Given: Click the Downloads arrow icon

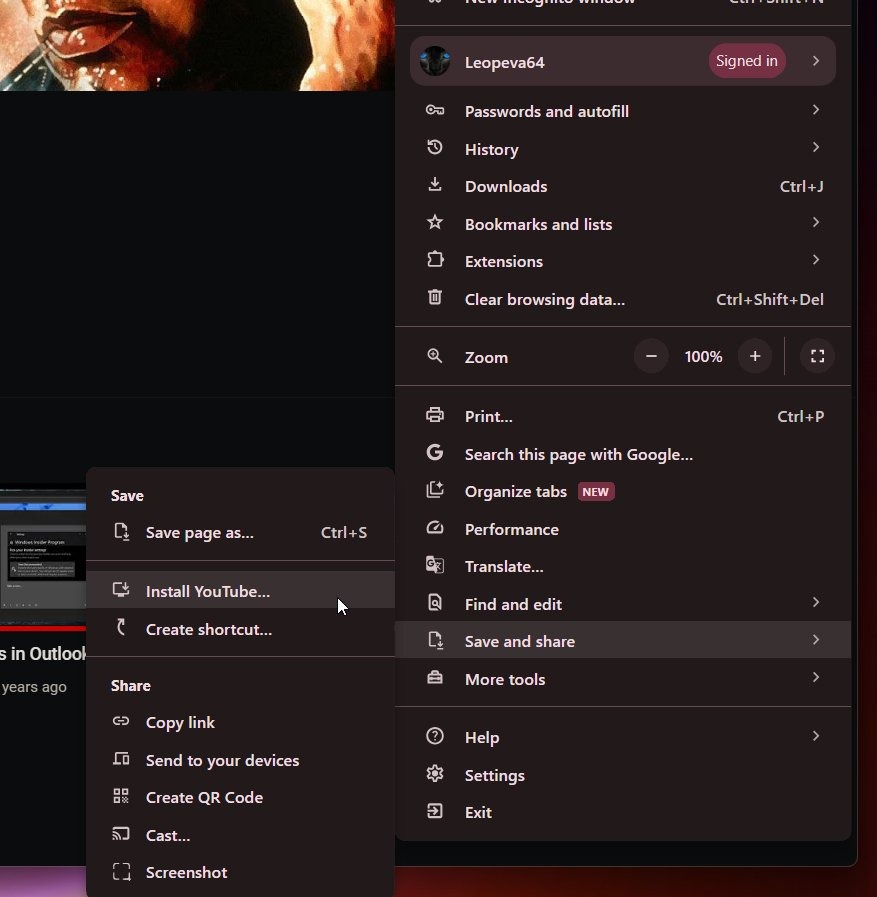Looking at the screenshot, I should (x=435, y=184).
